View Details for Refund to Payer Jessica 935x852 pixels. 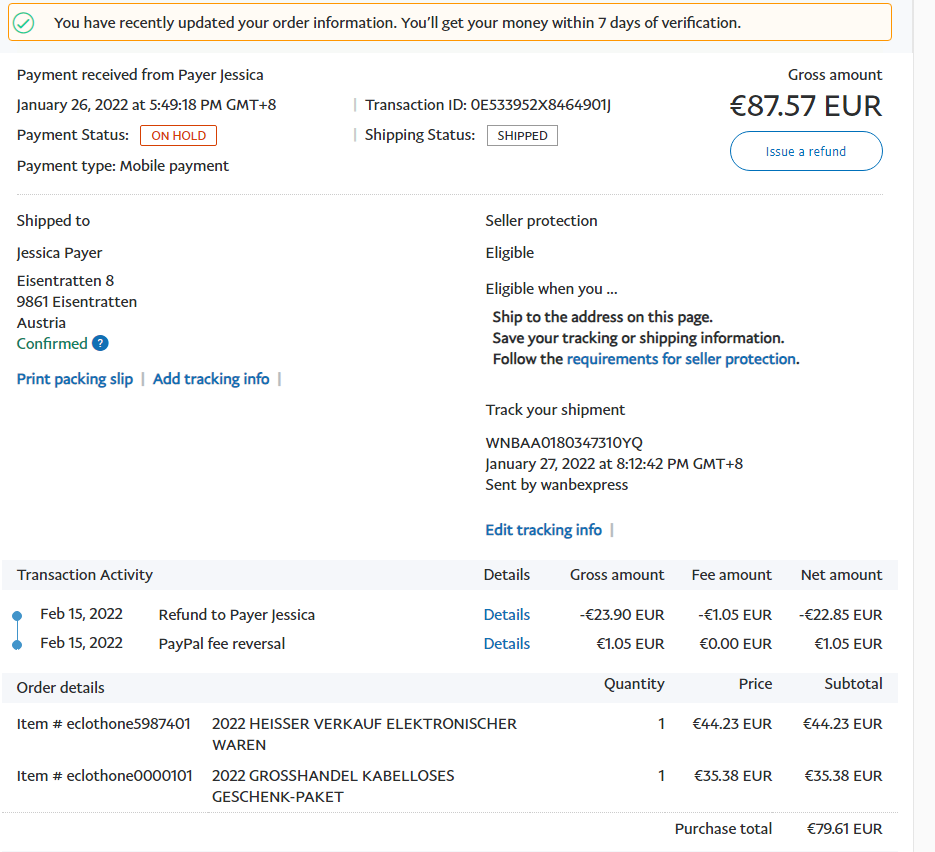tap(506, 615)
